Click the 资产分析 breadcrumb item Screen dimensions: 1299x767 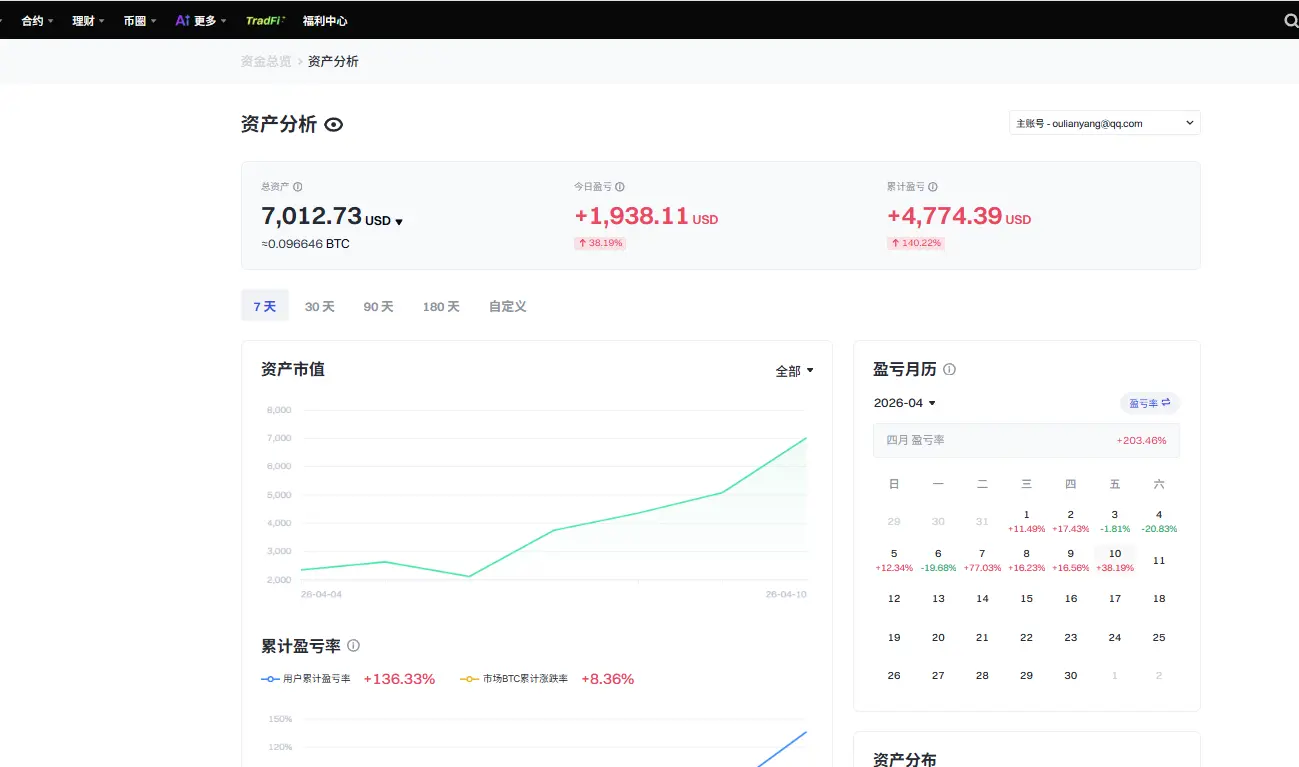pos(333,61)
